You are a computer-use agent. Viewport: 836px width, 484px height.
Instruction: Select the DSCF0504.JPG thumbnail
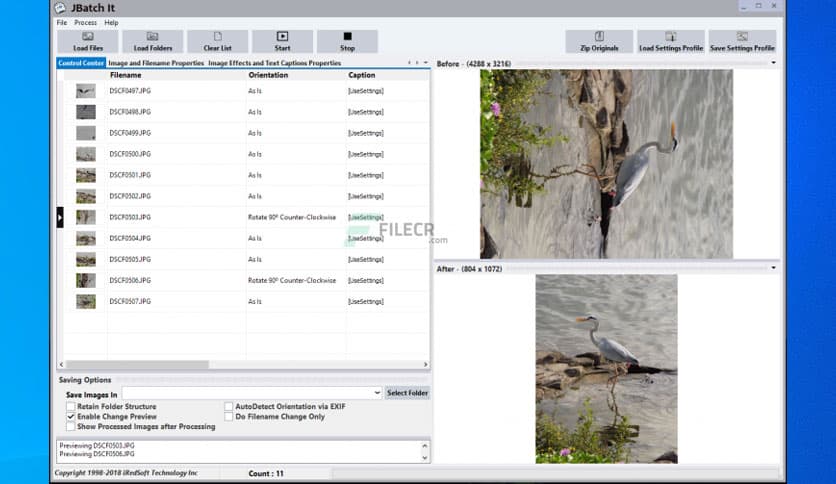tap(86, 238)
